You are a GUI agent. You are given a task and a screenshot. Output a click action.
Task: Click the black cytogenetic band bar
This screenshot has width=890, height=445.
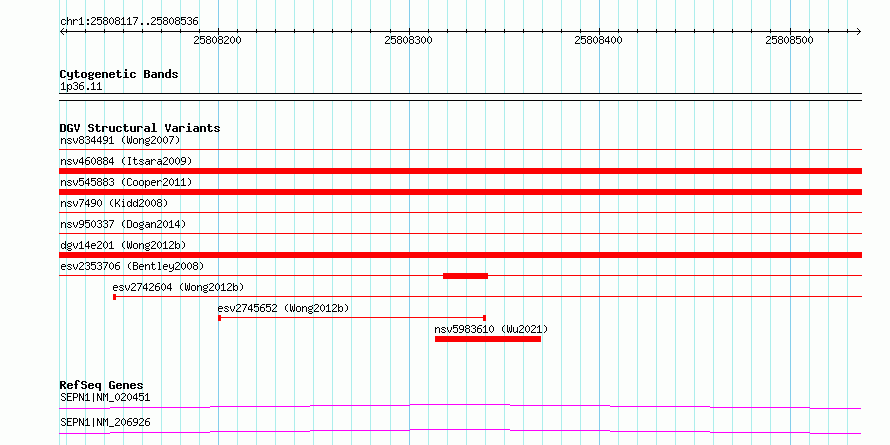click(460, 97)
